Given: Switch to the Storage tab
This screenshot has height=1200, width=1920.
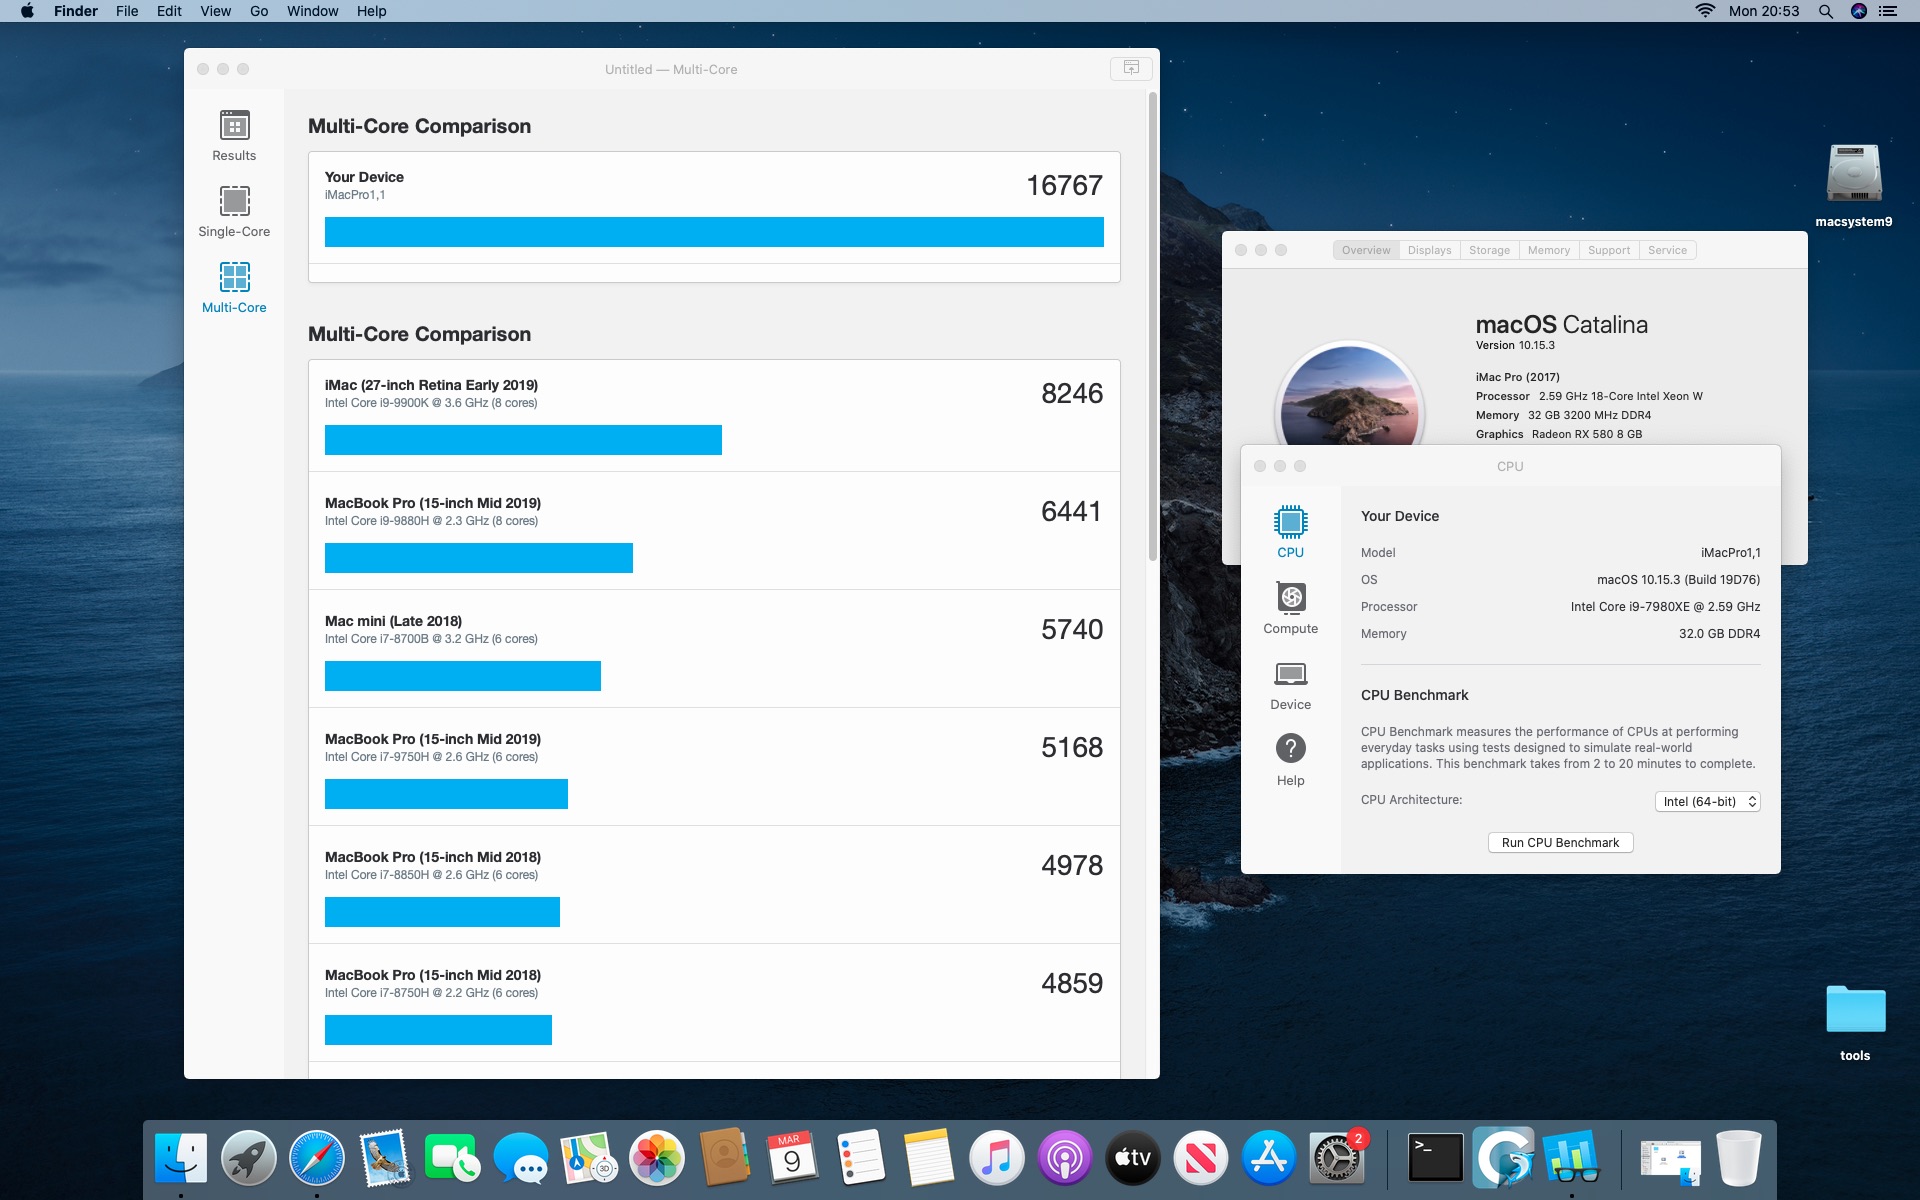Looking at the screenshot, I should pyautogui.click(x=1489, y=250).
